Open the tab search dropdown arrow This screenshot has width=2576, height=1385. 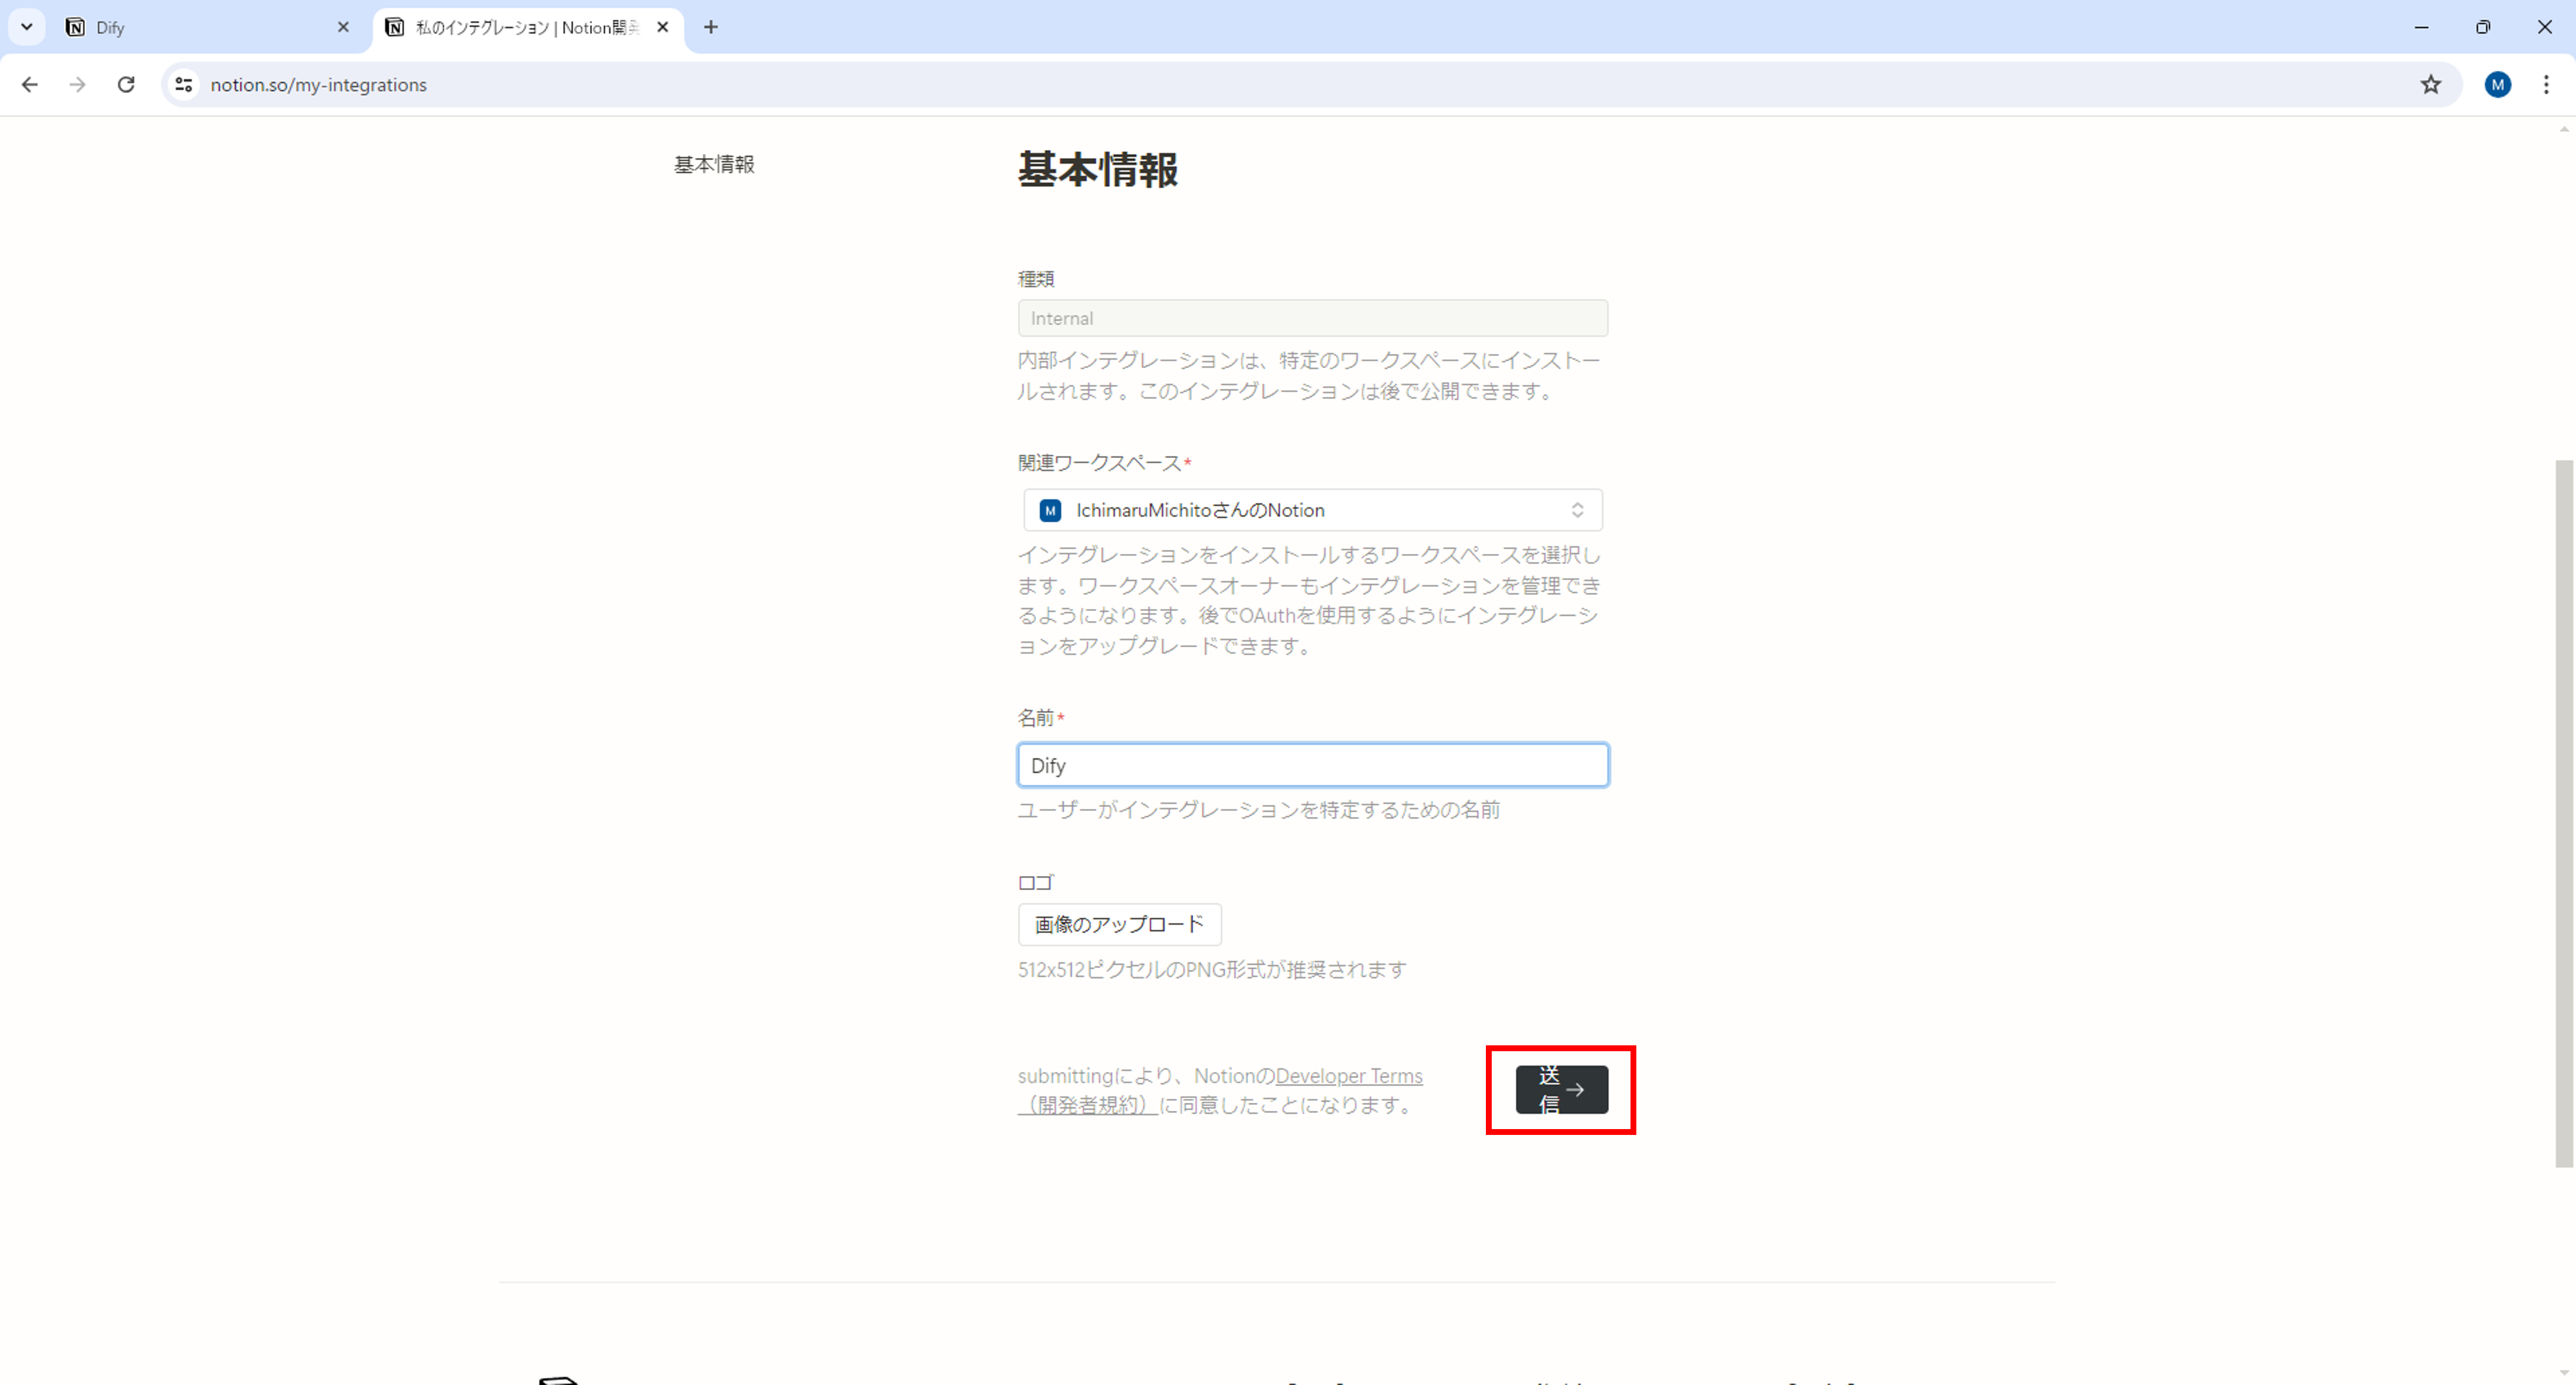27,27
